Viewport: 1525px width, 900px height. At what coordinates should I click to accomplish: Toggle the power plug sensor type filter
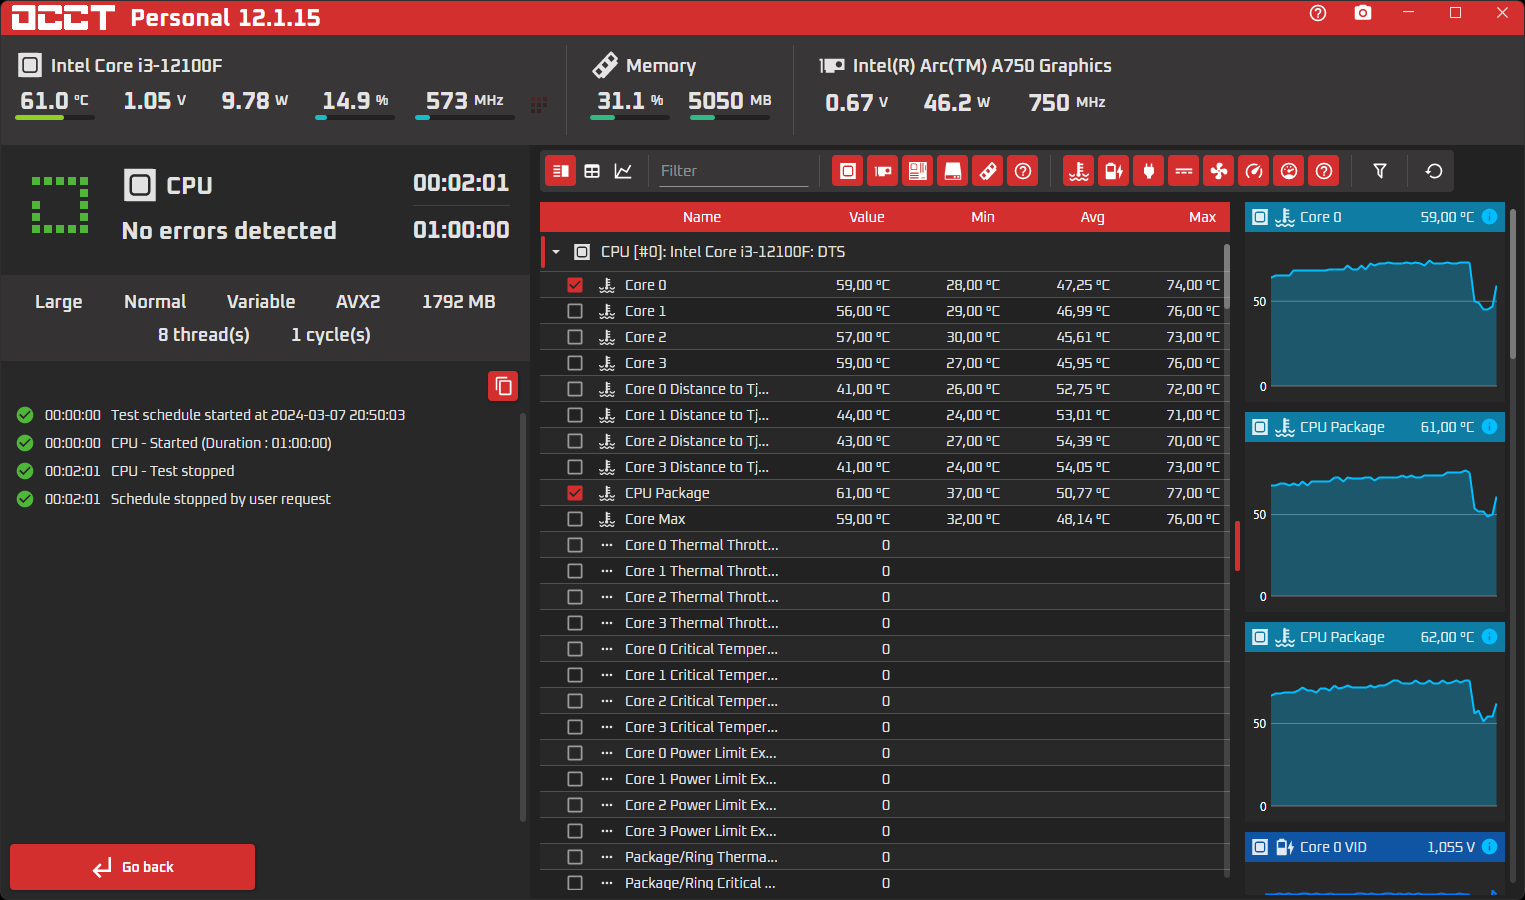click(1149, 171)
